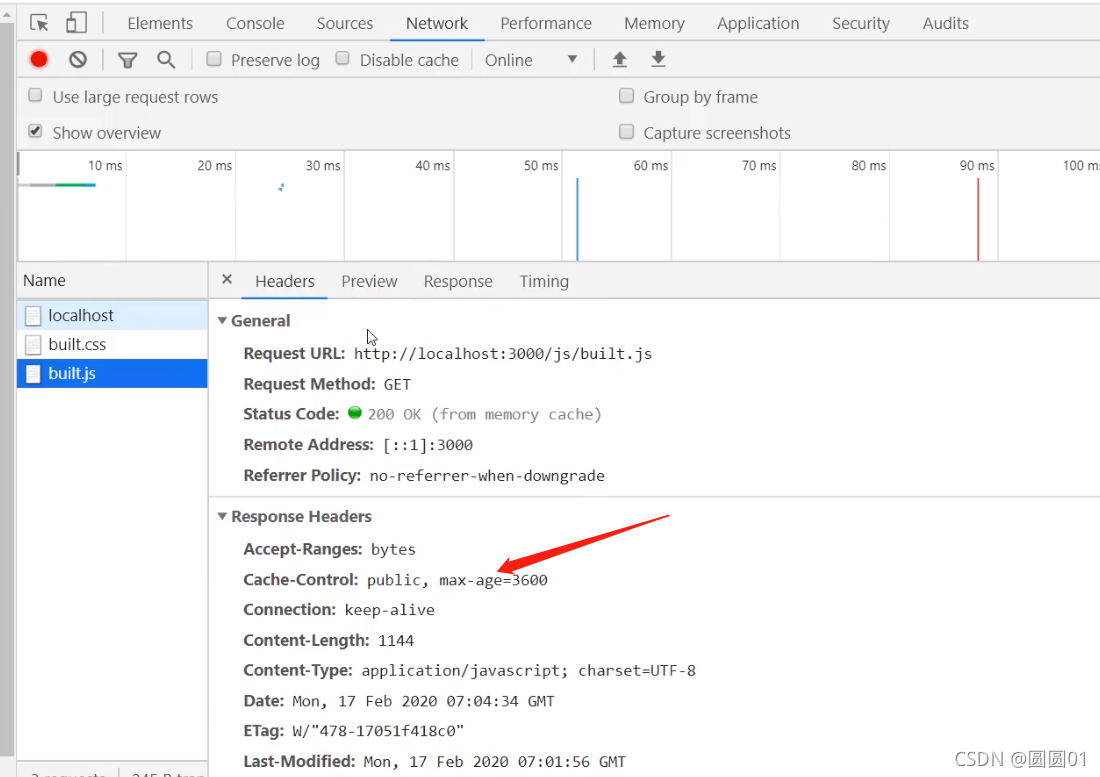Click the built.css file icon
This screenshot has height=777, width=1100.
[x=33, y=345]
